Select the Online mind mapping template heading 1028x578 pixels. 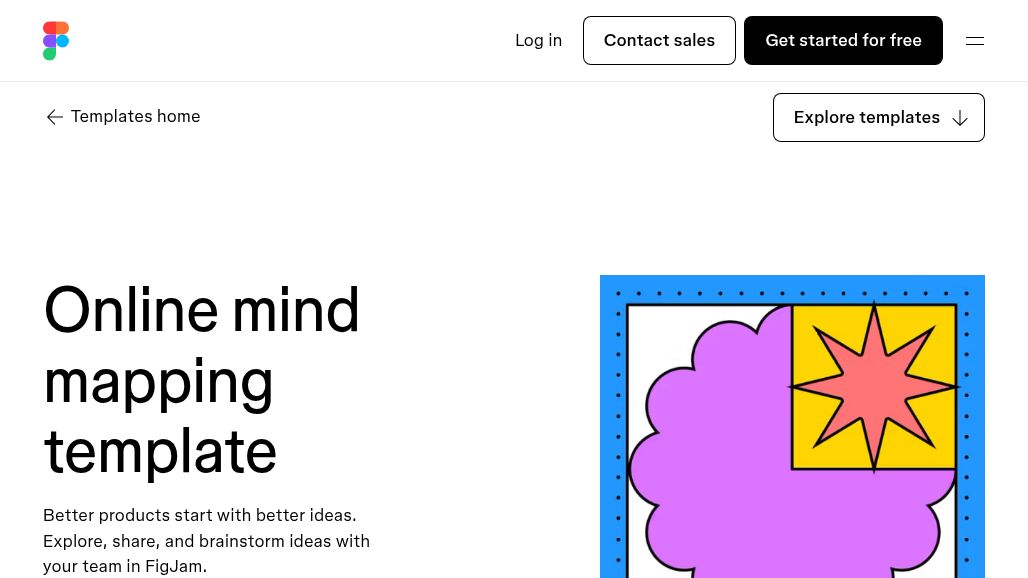point(201,380)
